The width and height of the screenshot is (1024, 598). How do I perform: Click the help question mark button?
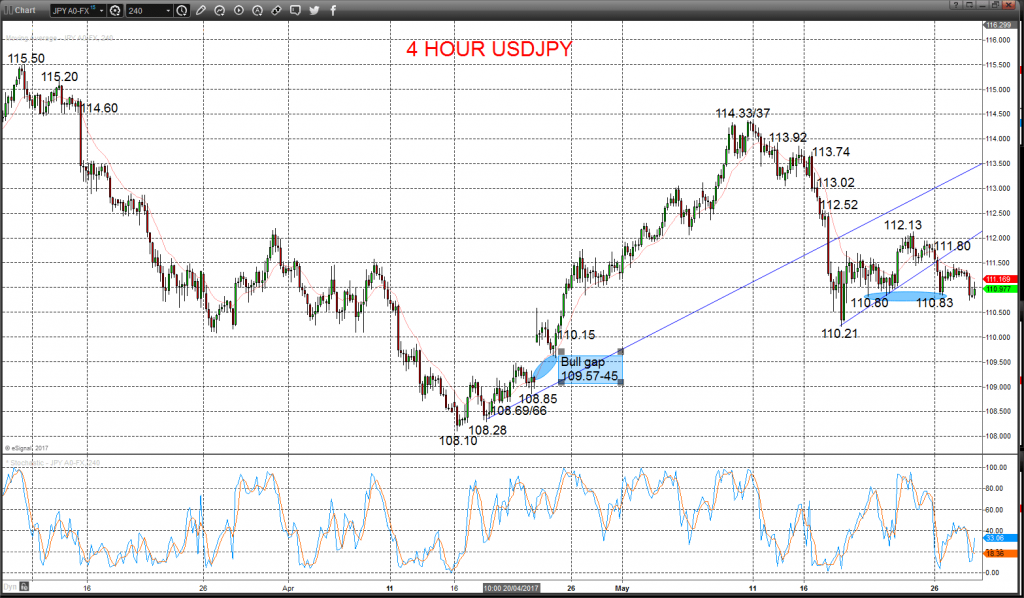click(955, 5)
